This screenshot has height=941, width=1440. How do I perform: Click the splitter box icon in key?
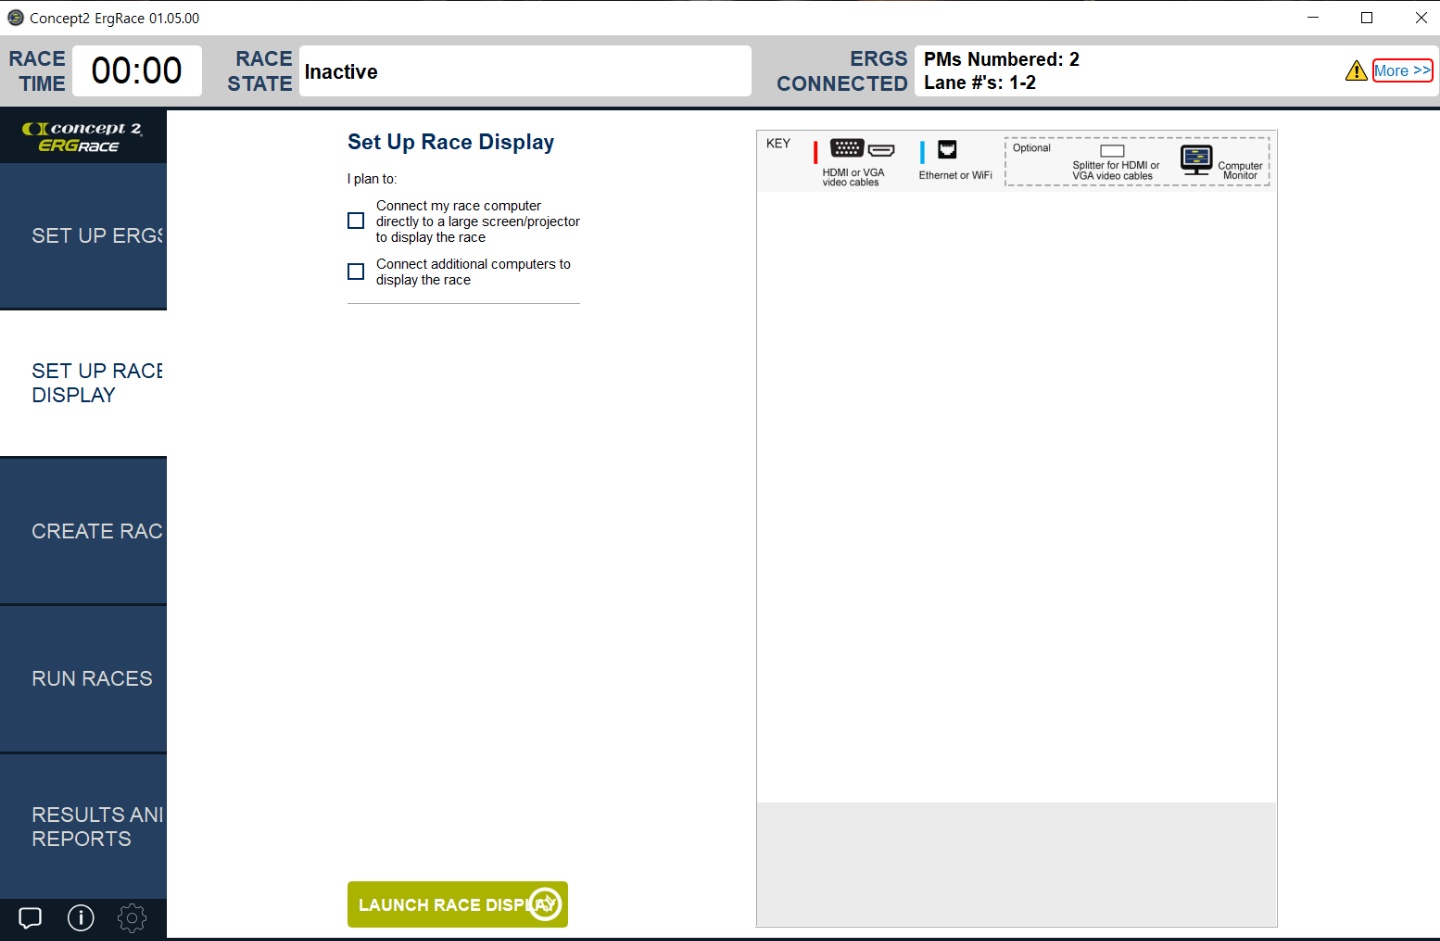coord(1112,151)
